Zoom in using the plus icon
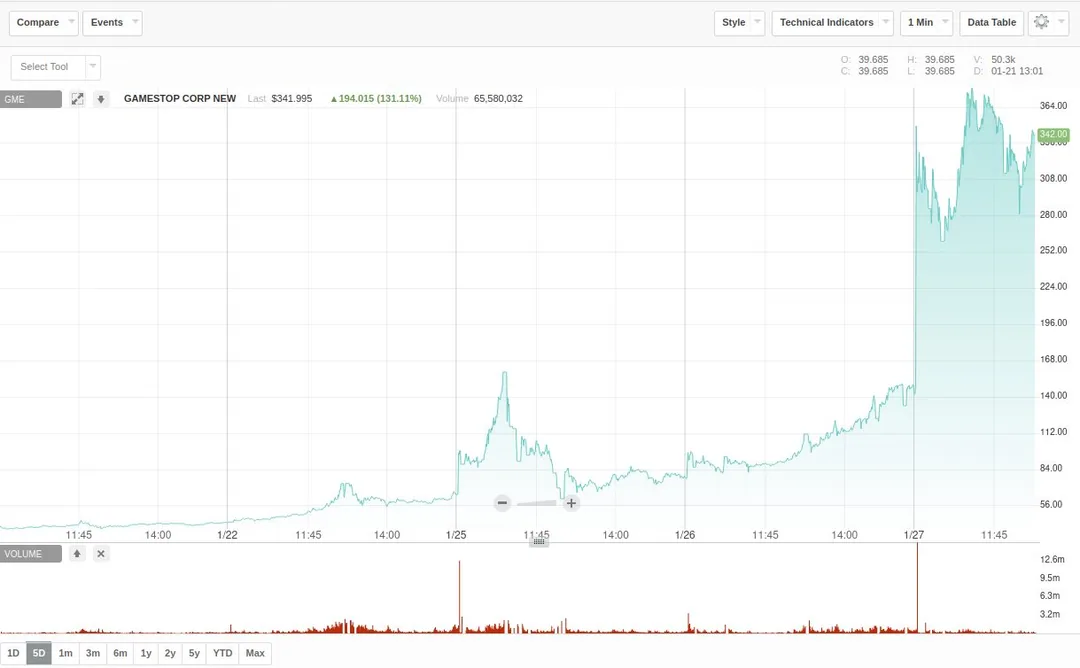Screen dimensions: 1080x668 (x=571, y=503)
